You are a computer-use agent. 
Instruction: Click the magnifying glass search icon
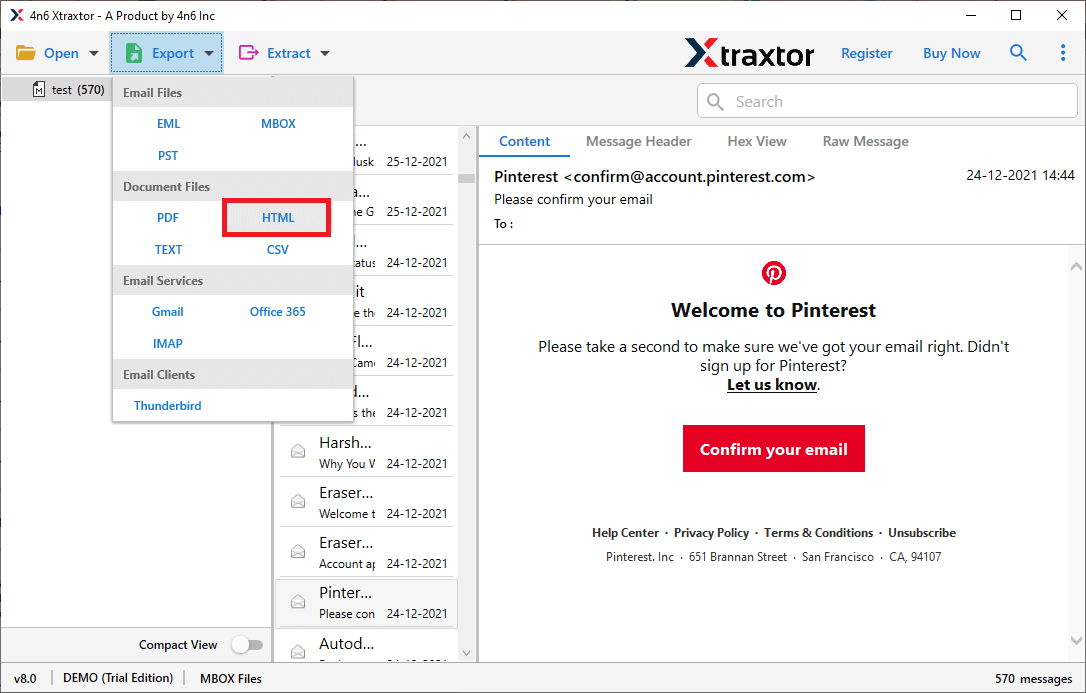[1018, 52]
